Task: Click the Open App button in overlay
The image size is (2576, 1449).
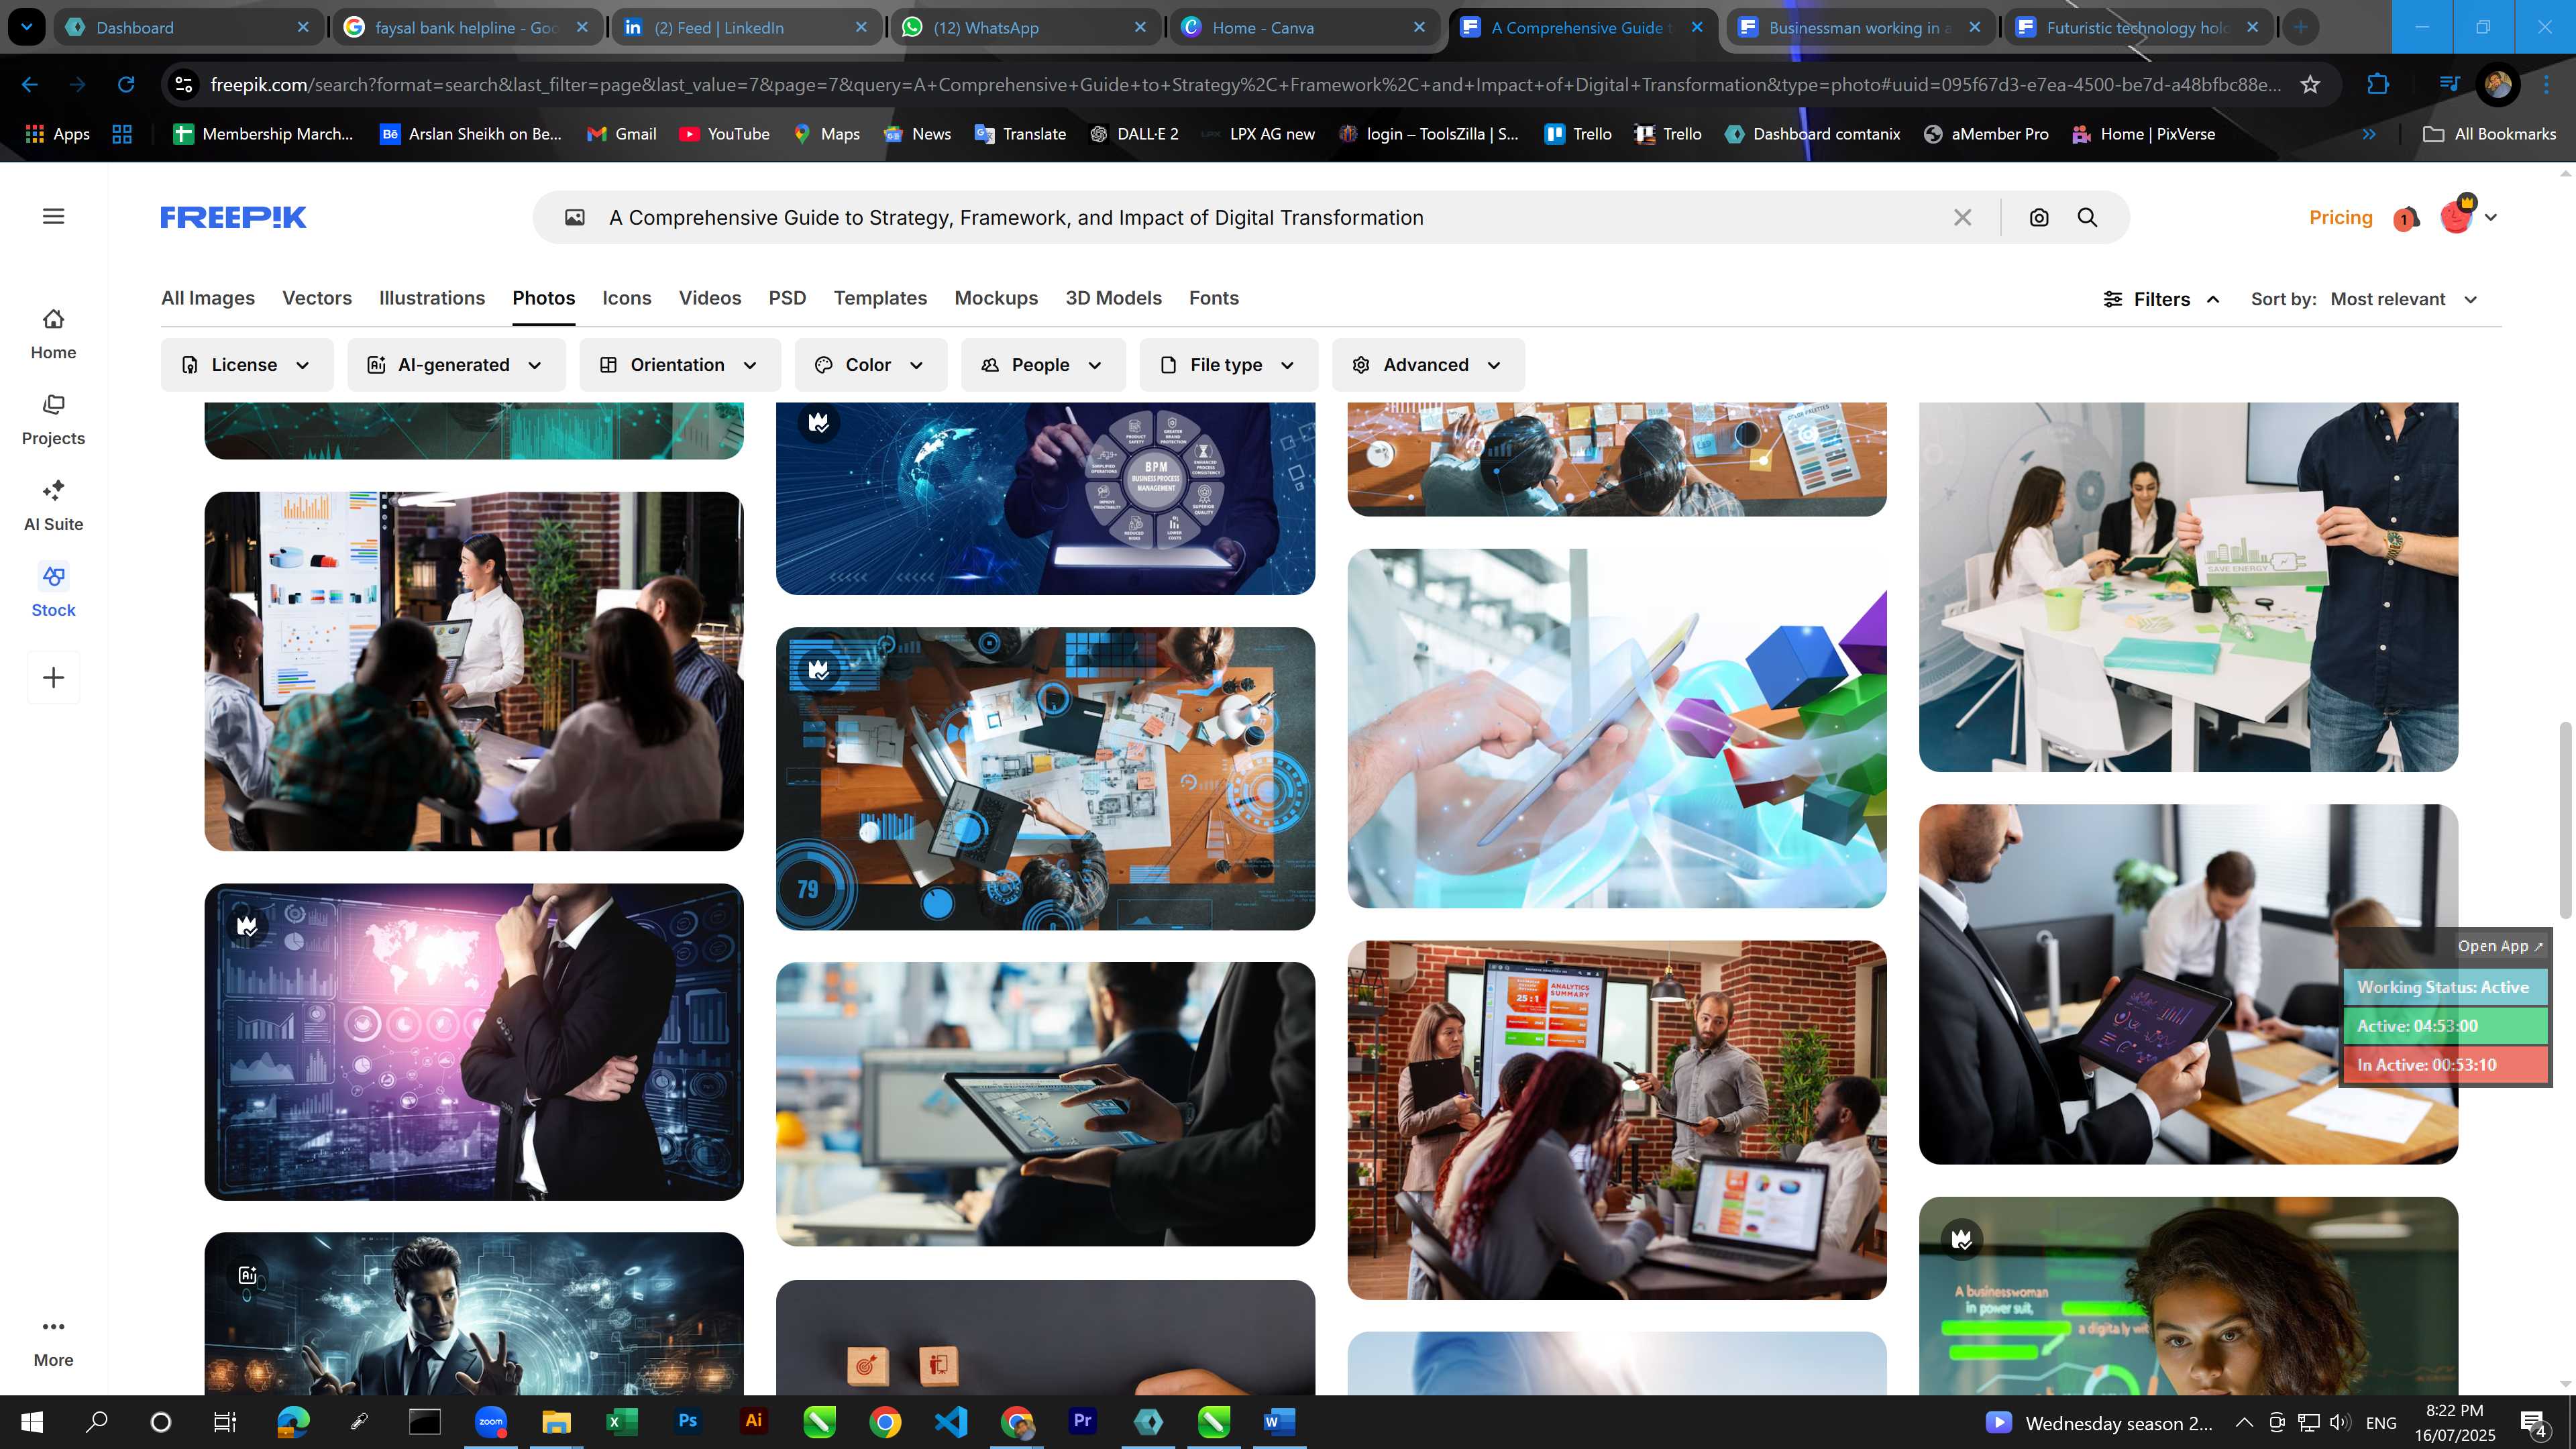Action: pos(2499,946)
